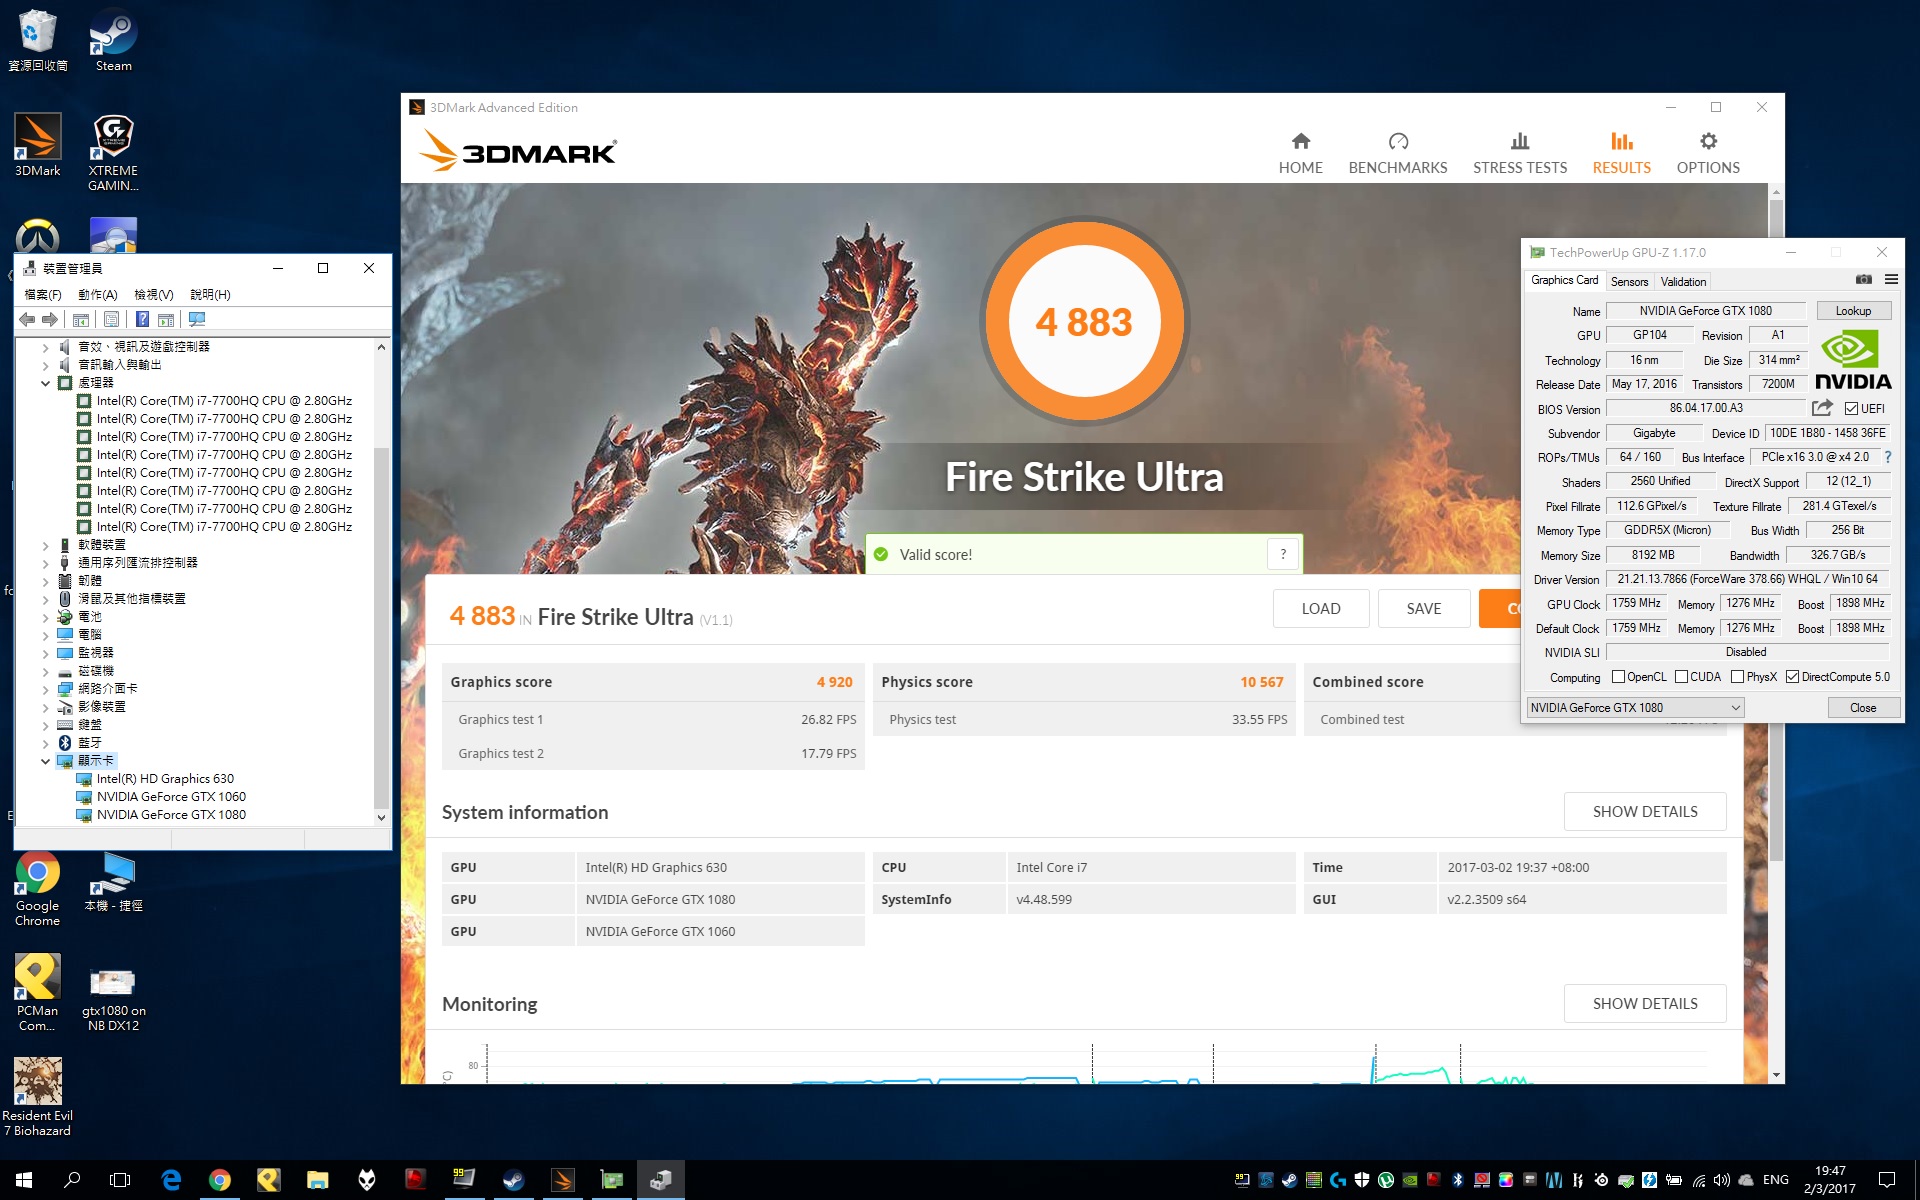Click Steam icon in taskbar
1920x1200 pixels.
coord(513,1180)
